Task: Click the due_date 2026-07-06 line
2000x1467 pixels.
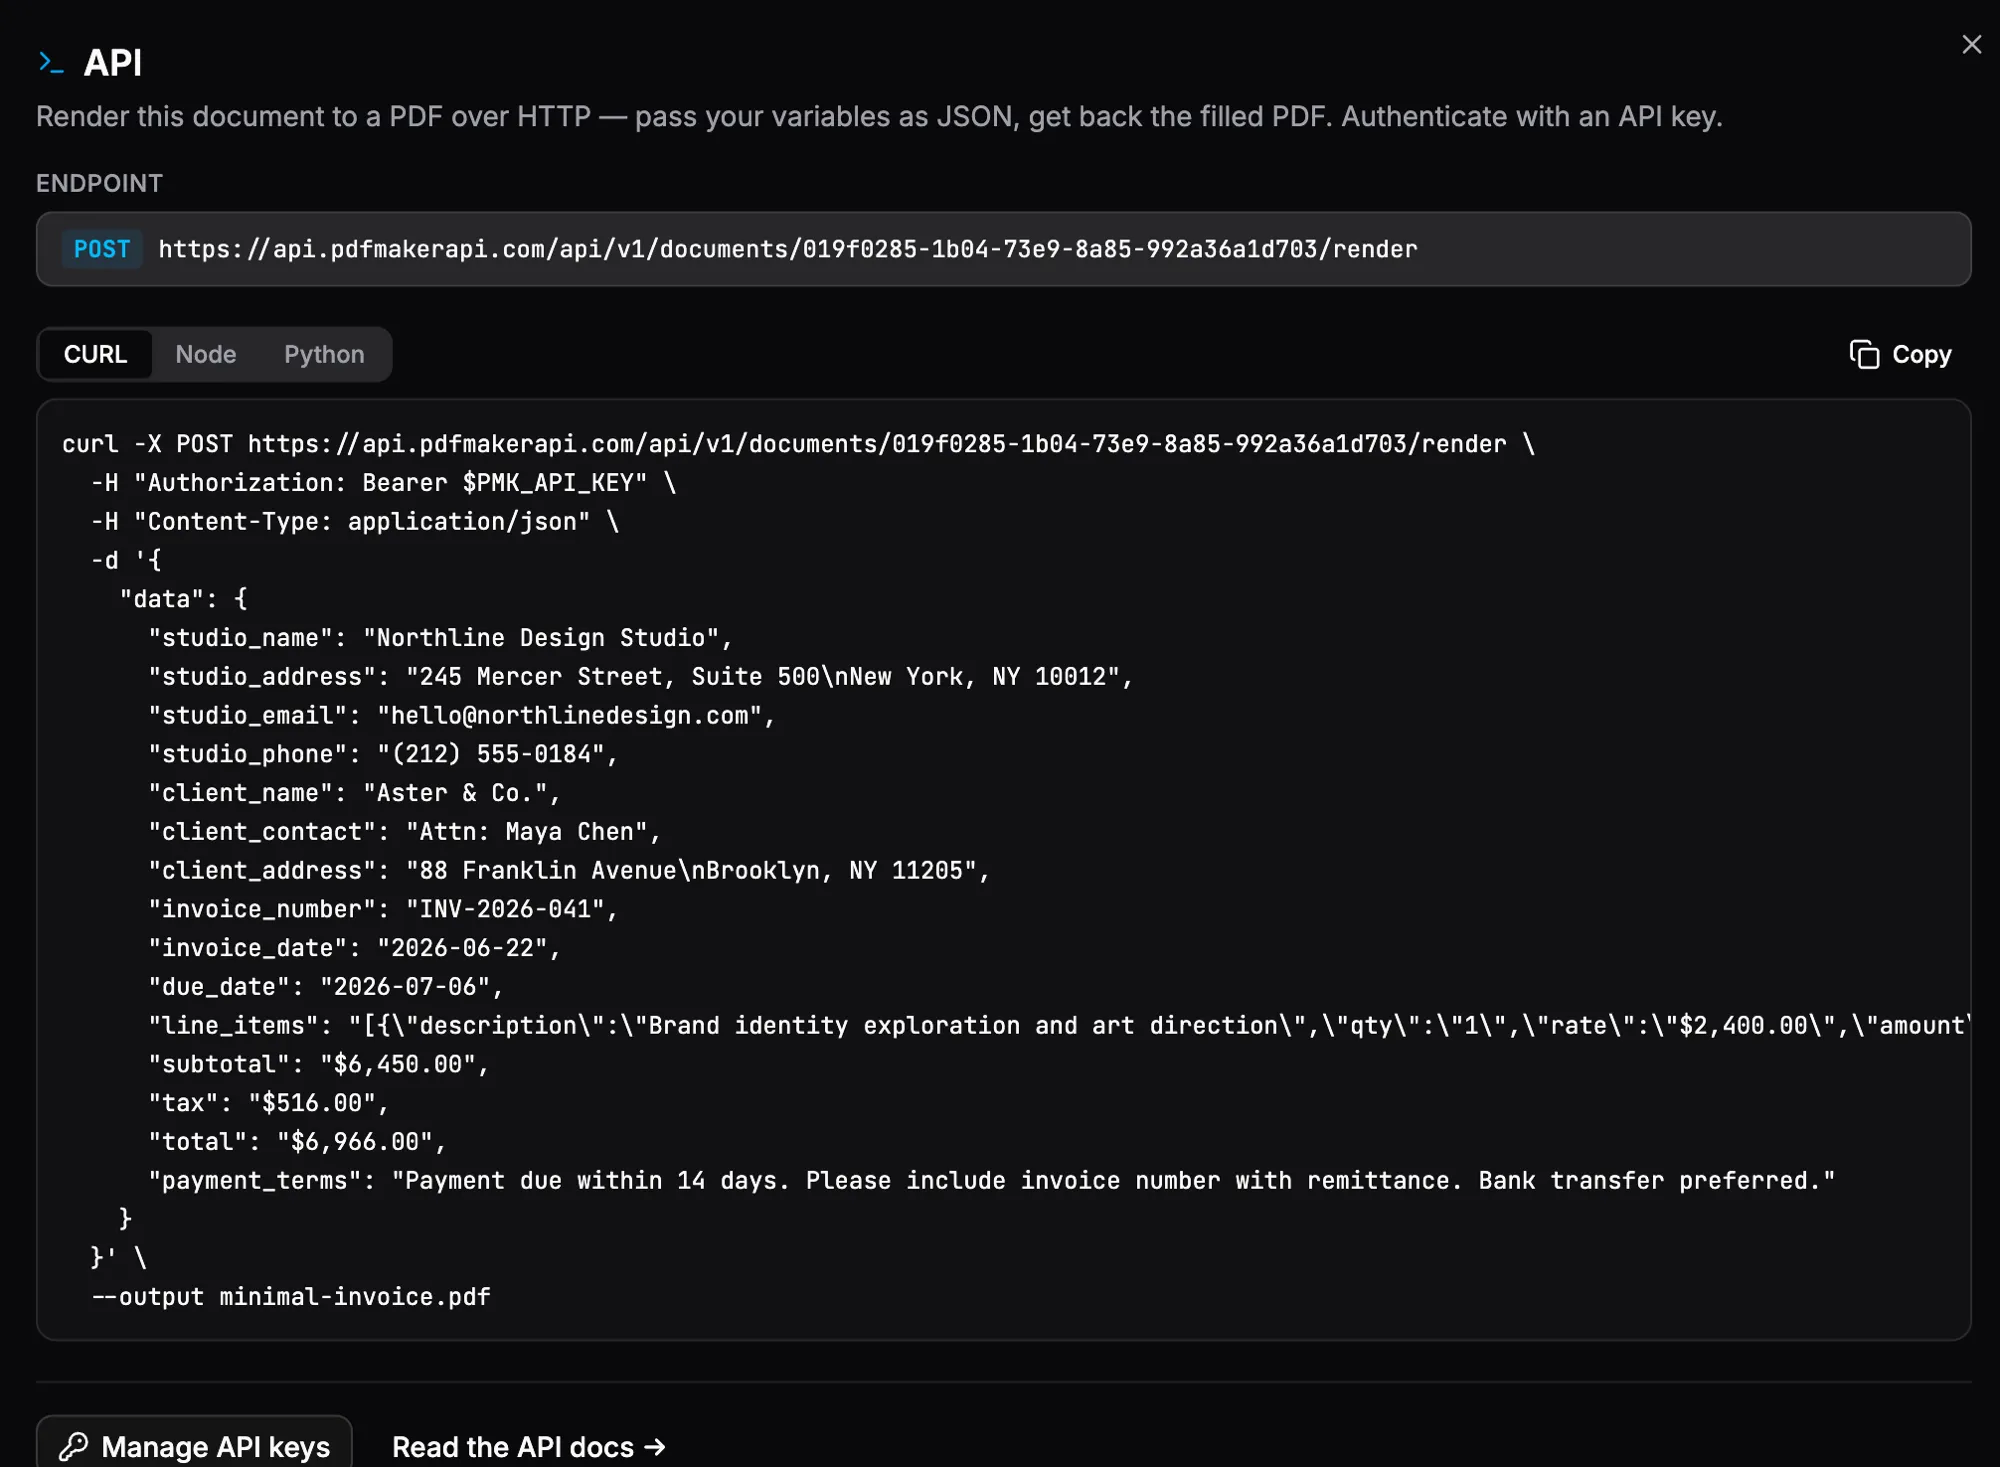Action: click(x=326, y=987)
